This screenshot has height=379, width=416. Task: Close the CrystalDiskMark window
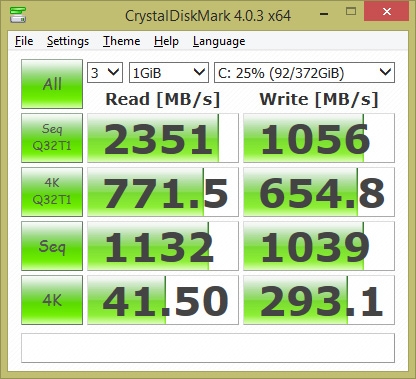click(387, 11)
